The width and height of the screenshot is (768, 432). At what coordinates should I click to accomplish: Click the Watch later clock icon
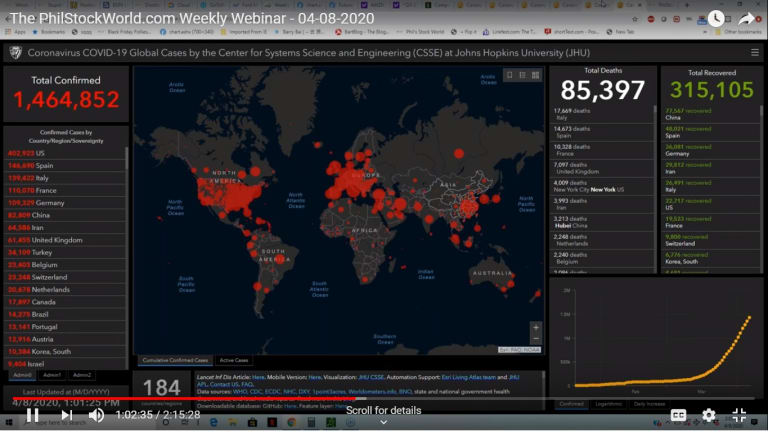click(x=716, y=19)
